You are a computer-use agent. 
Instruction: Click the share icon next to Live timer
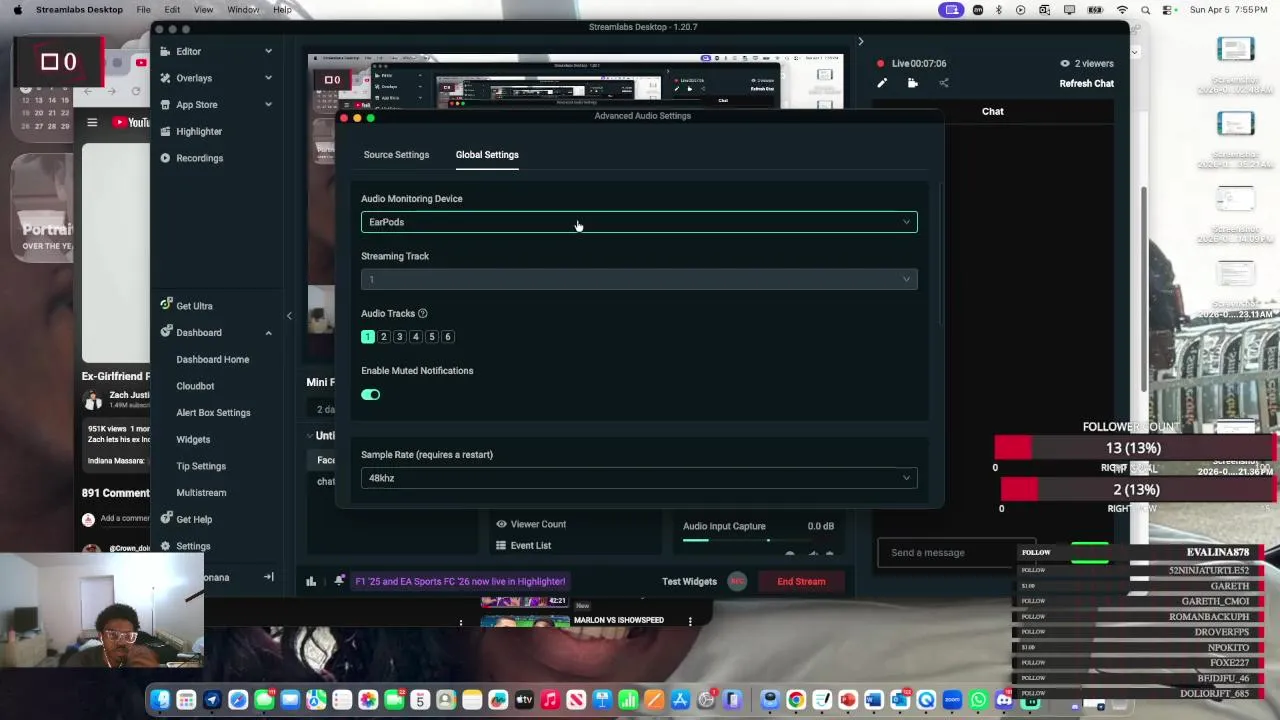pos(943,83)
